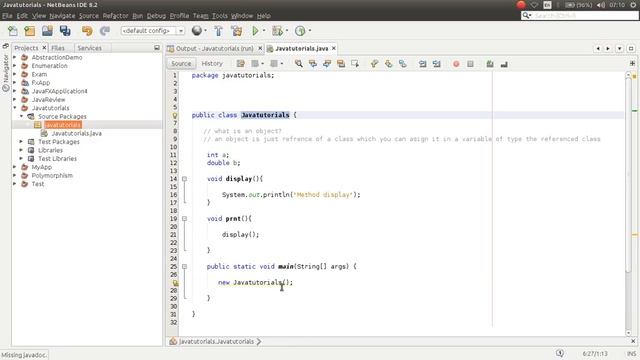Click the Redo arrow icon
Screen dimensions: 640x360
pyautogui.click(x=104, y=31)
